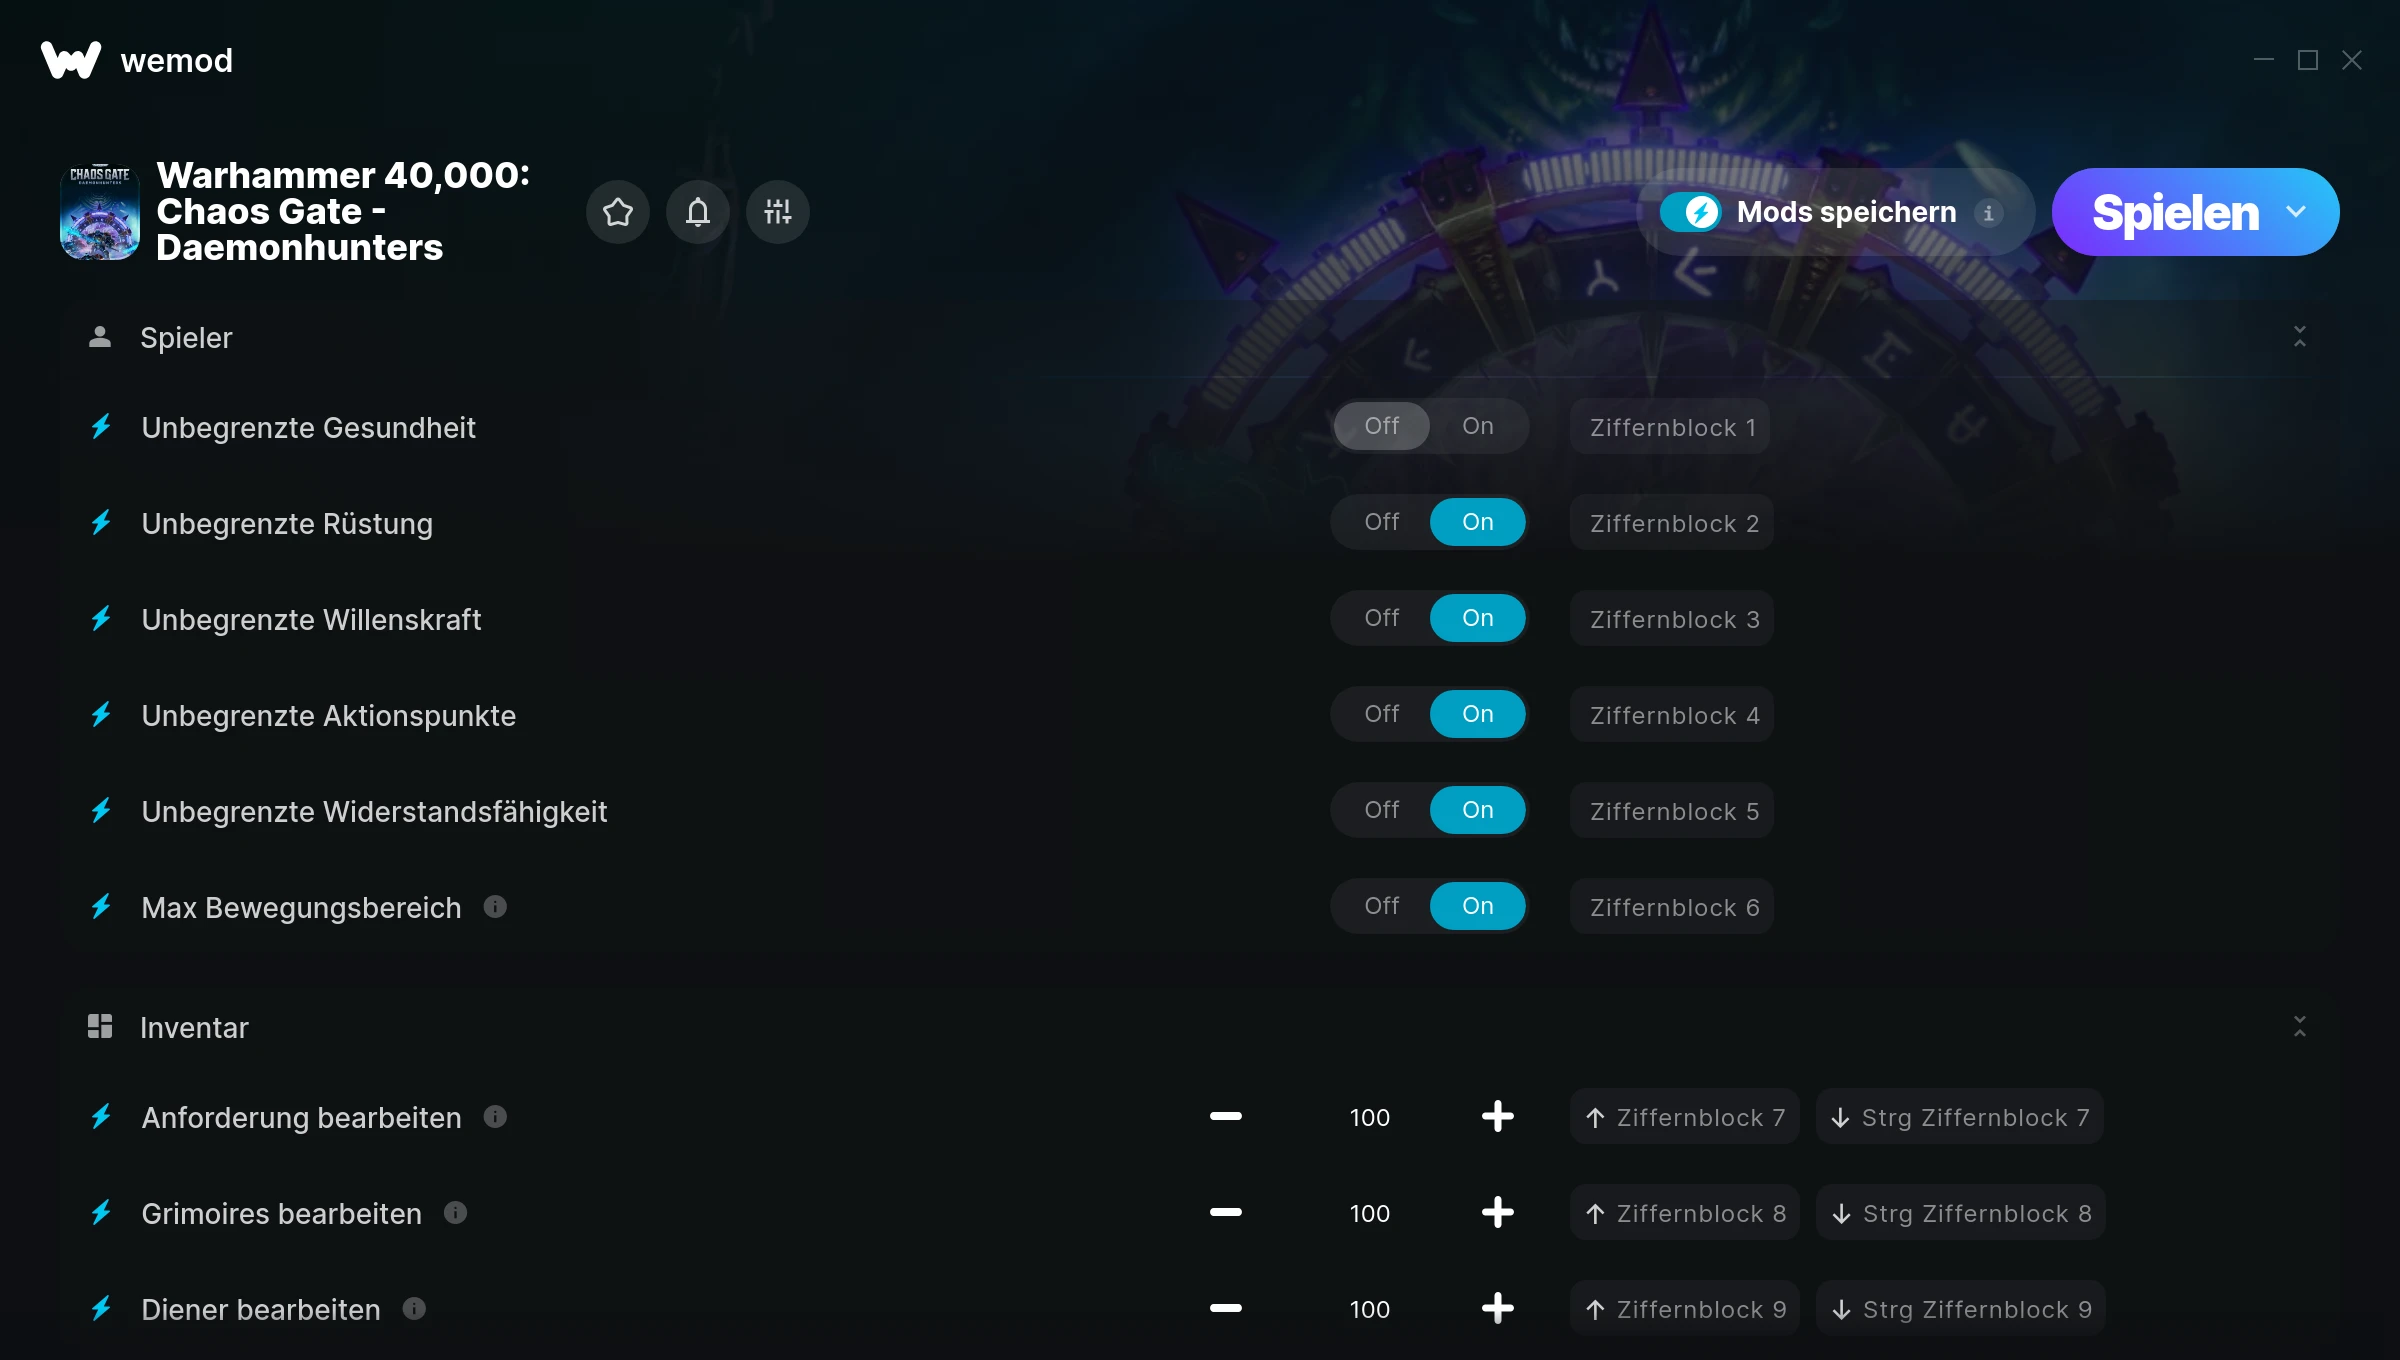Screen dimensions: 2400x1360
Task: Decrease Grimoires bearbeiten value with minus
Action: coord(1225,1213)
